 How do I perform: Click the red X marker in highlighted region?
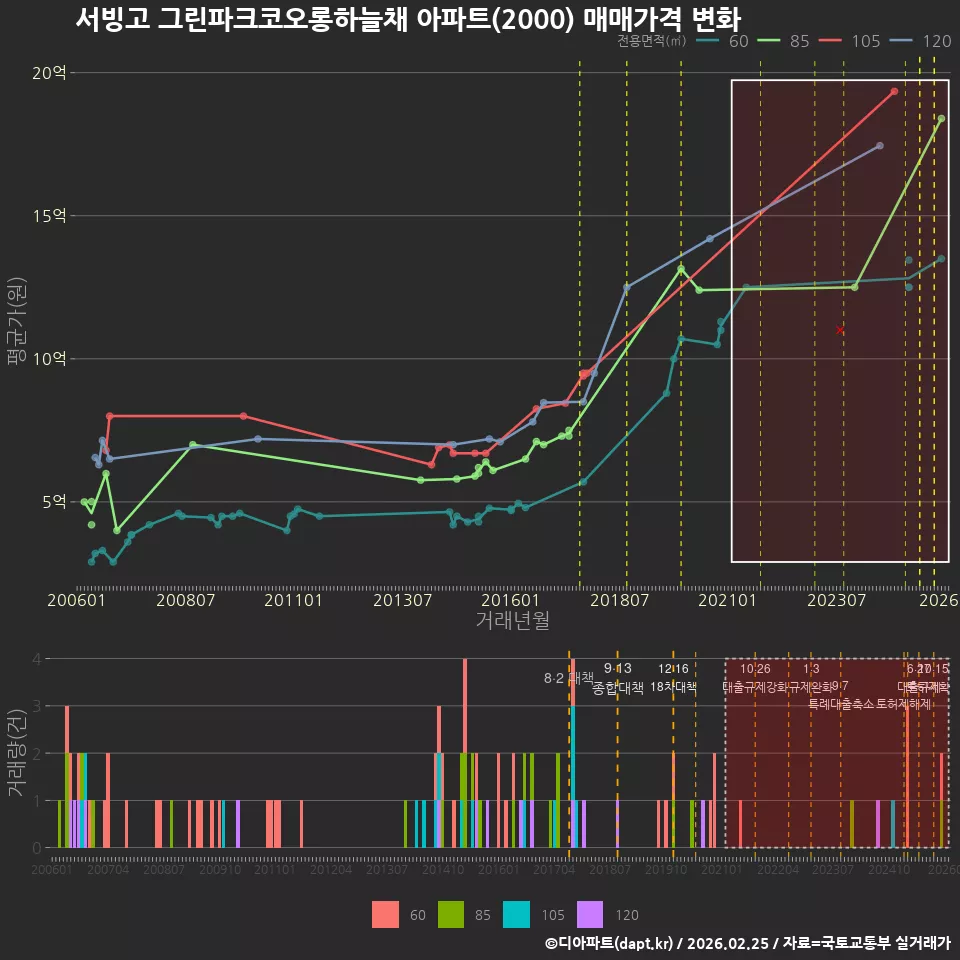click(x=840, y=330)
